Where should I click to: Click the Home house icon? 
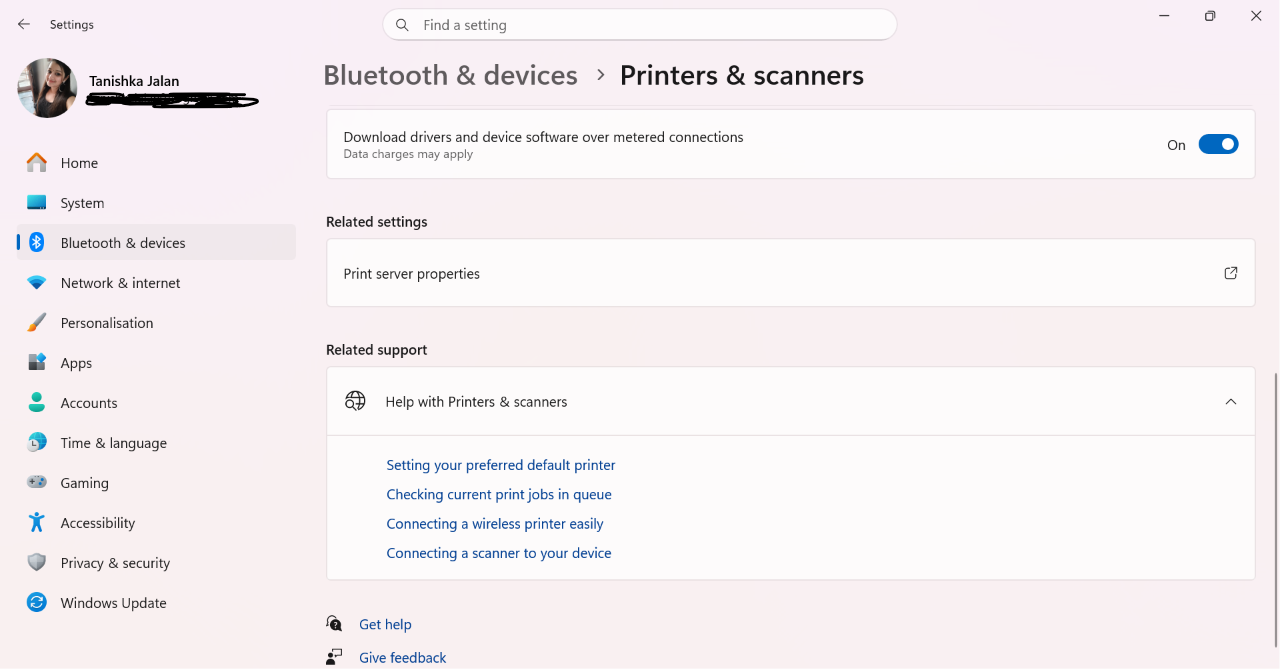[37, 162]
